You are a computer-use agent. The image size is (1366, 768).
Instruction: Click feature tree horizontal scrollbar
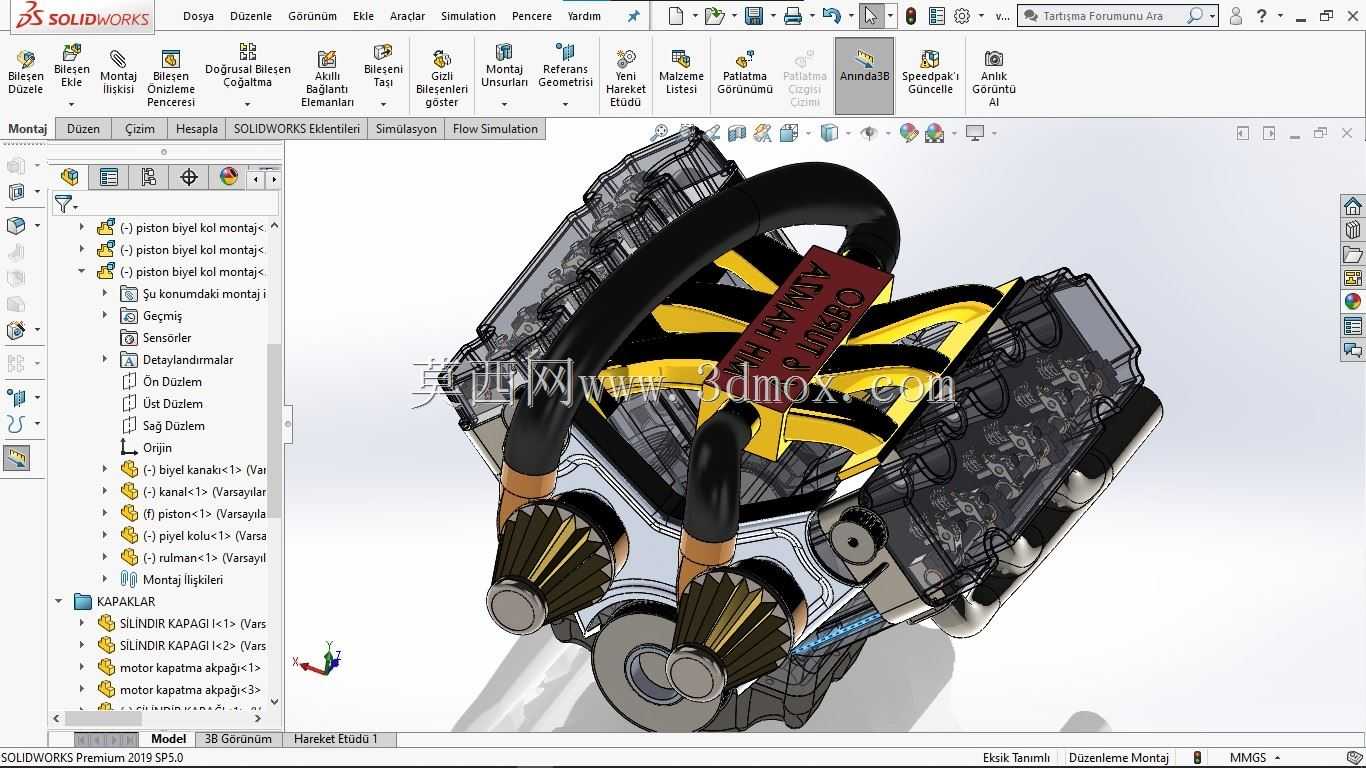click(105, 718)
